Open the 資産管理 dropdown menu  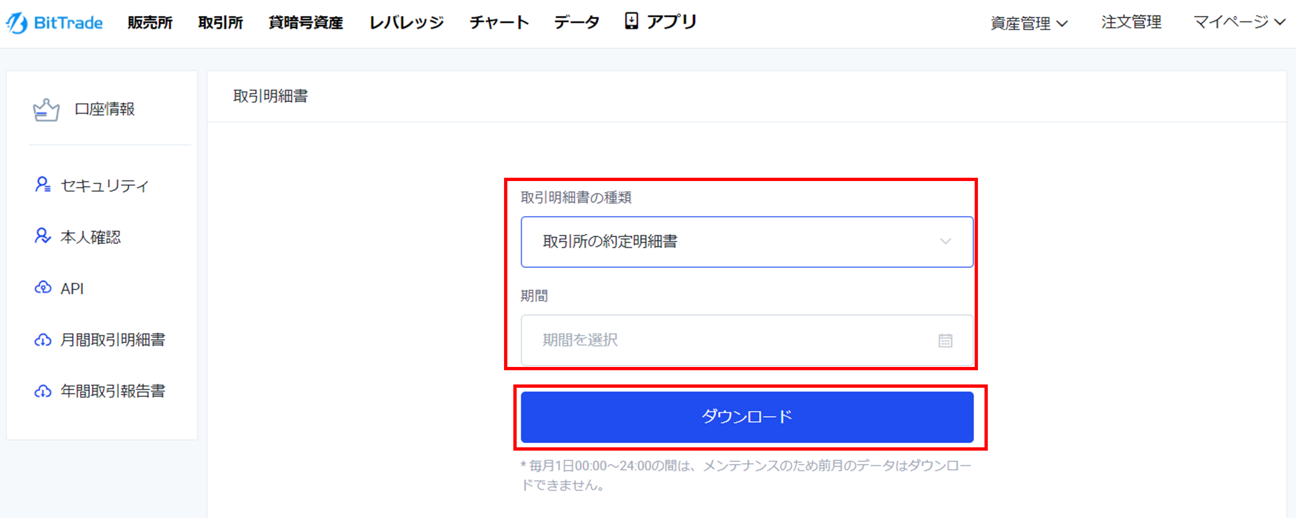pos(1029,23)
